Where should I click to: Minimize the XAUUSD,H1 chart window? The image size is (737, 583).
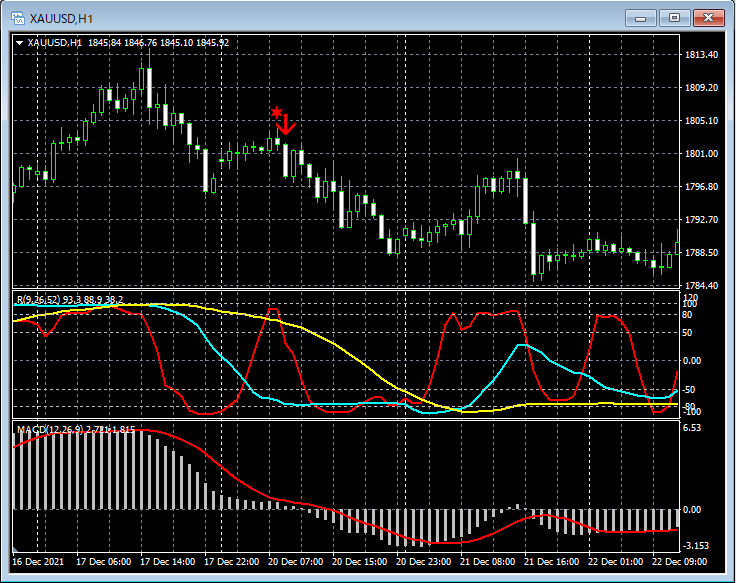[640, 18]
